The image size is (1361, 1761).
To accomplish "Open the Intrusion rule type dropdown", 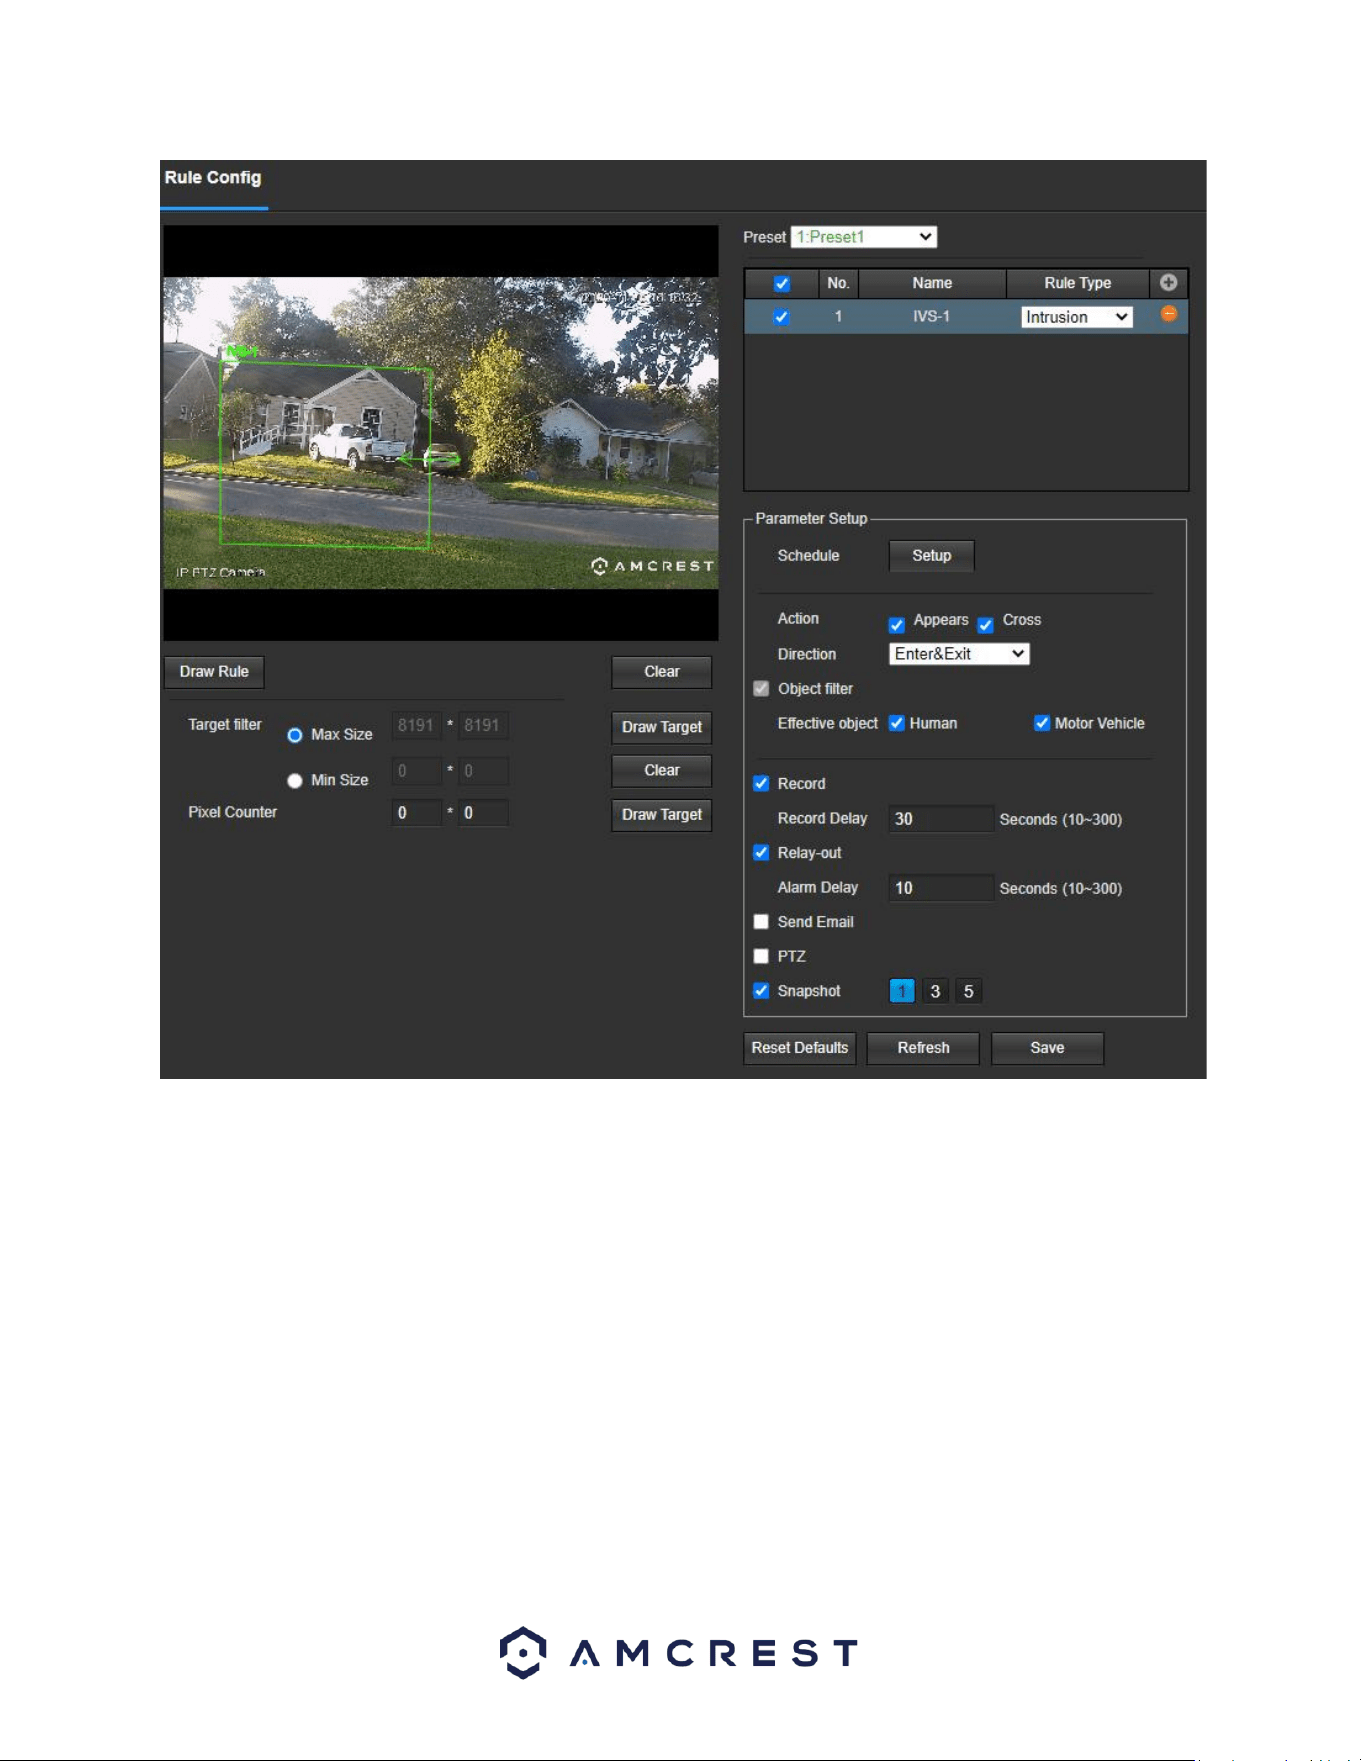I will (x=1076, y=317).
